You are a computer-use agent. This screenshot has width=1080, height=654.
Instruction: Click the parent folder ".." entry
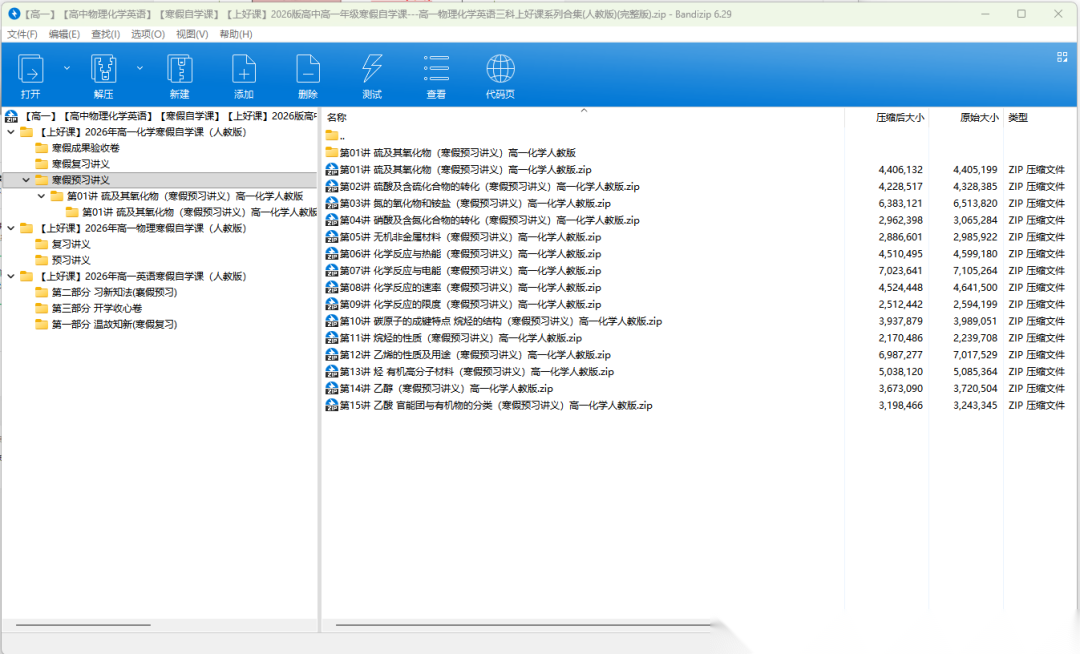point(341,136)
